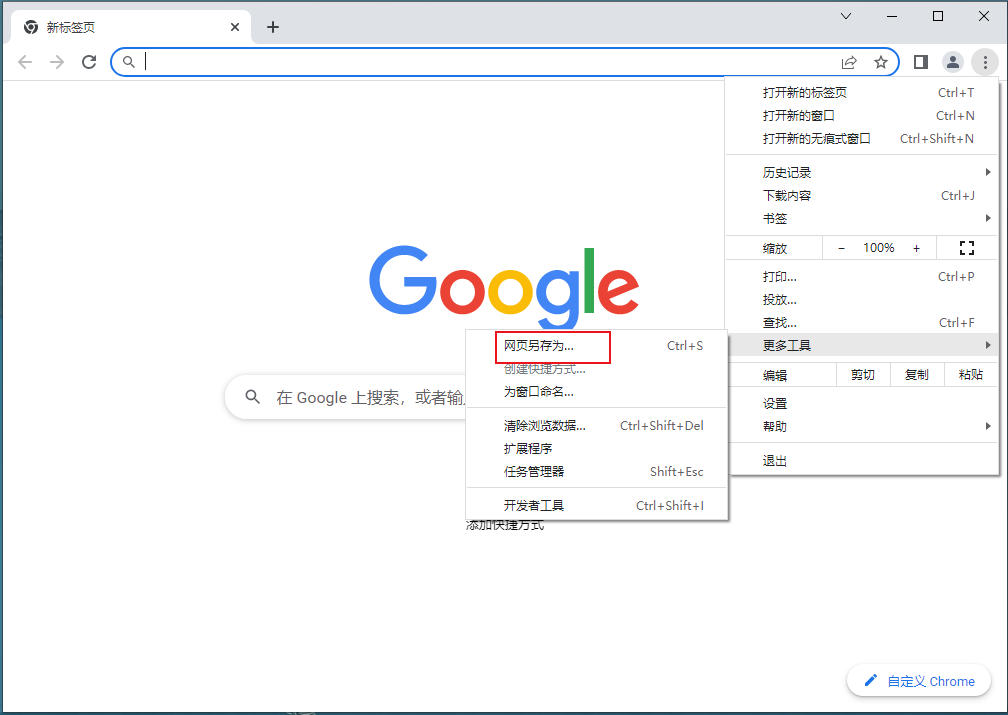Click the Google logo
Screen dimensions: 1008x715
tap(503, 287)
